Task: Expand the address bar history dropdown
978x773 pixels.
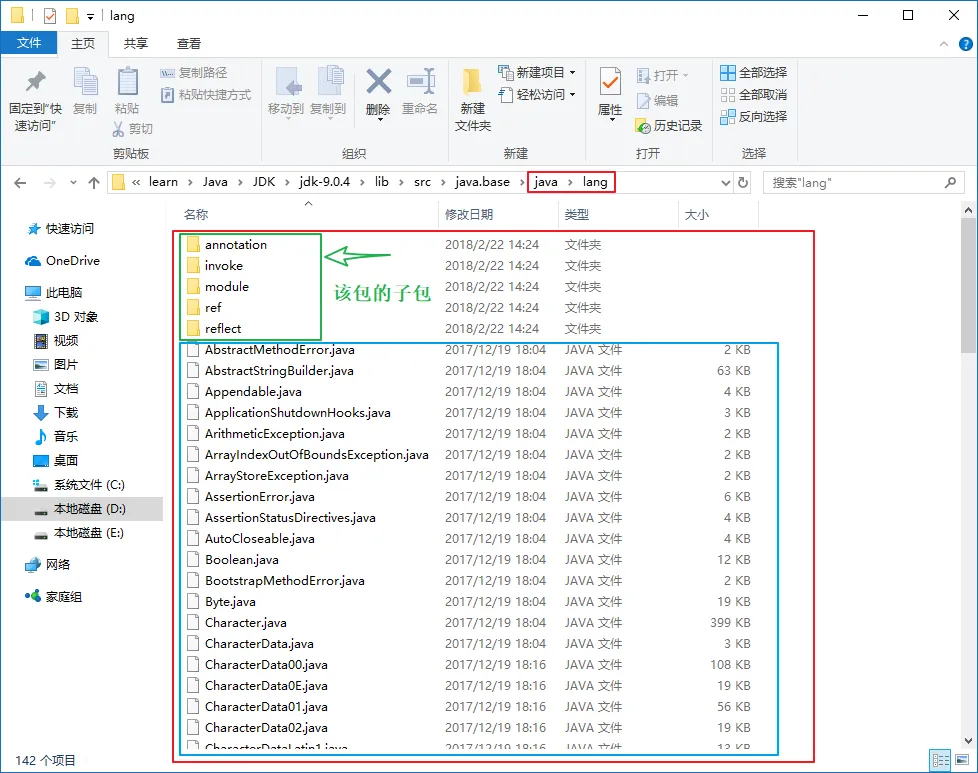Action: click(726, 183)
